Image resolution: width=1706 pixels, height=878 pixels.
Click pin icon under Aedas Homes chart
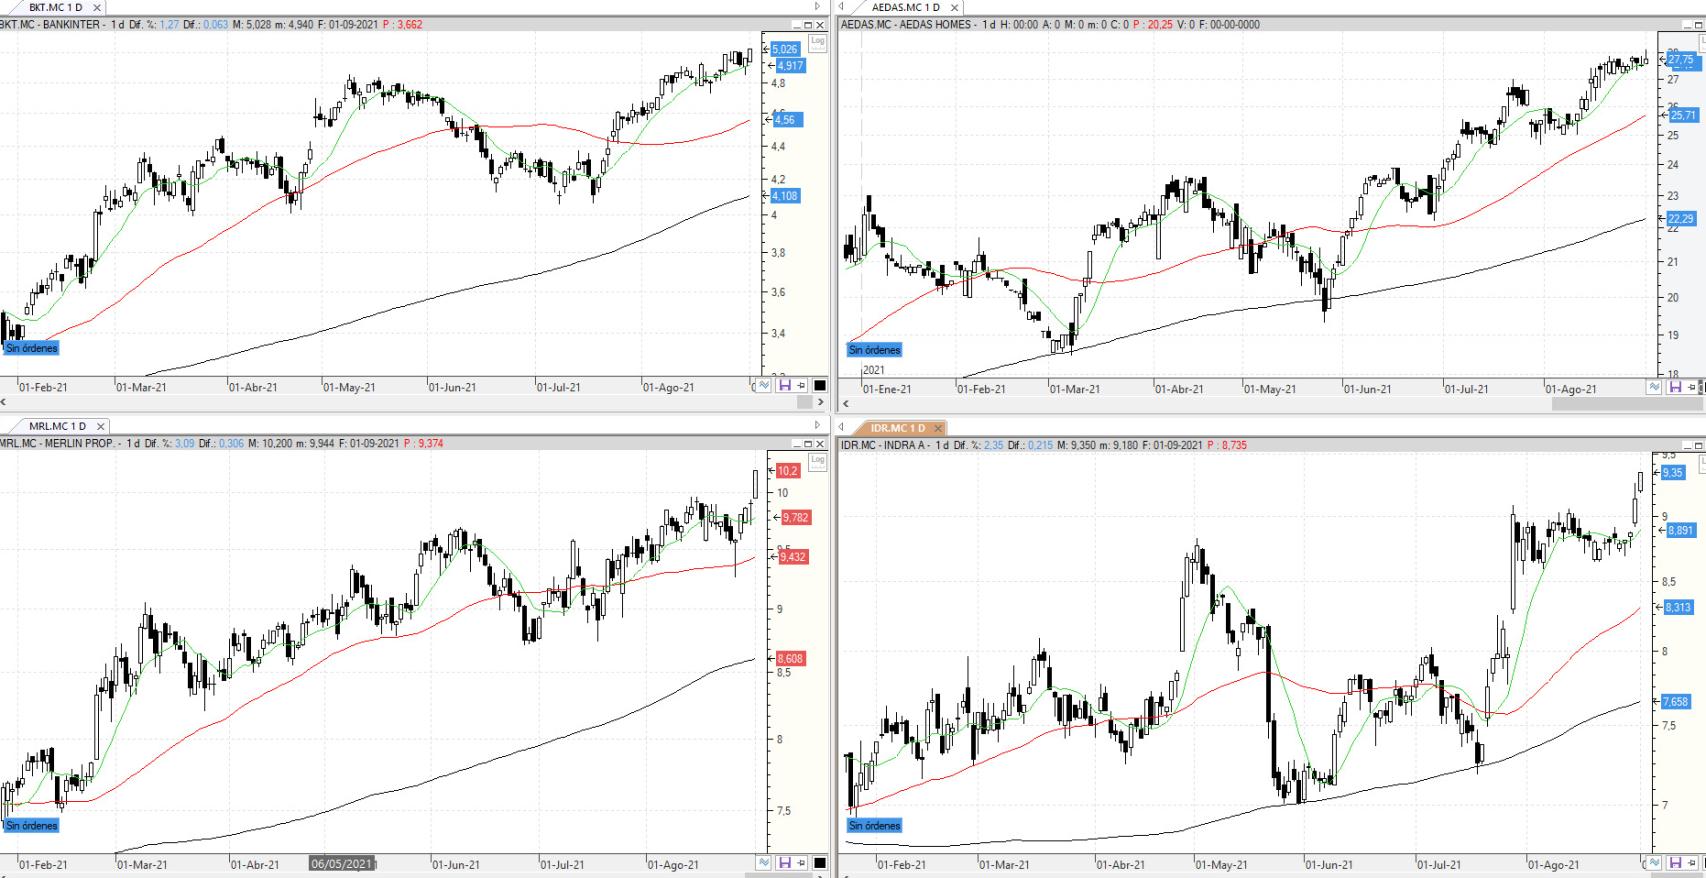coord(1692,387)
